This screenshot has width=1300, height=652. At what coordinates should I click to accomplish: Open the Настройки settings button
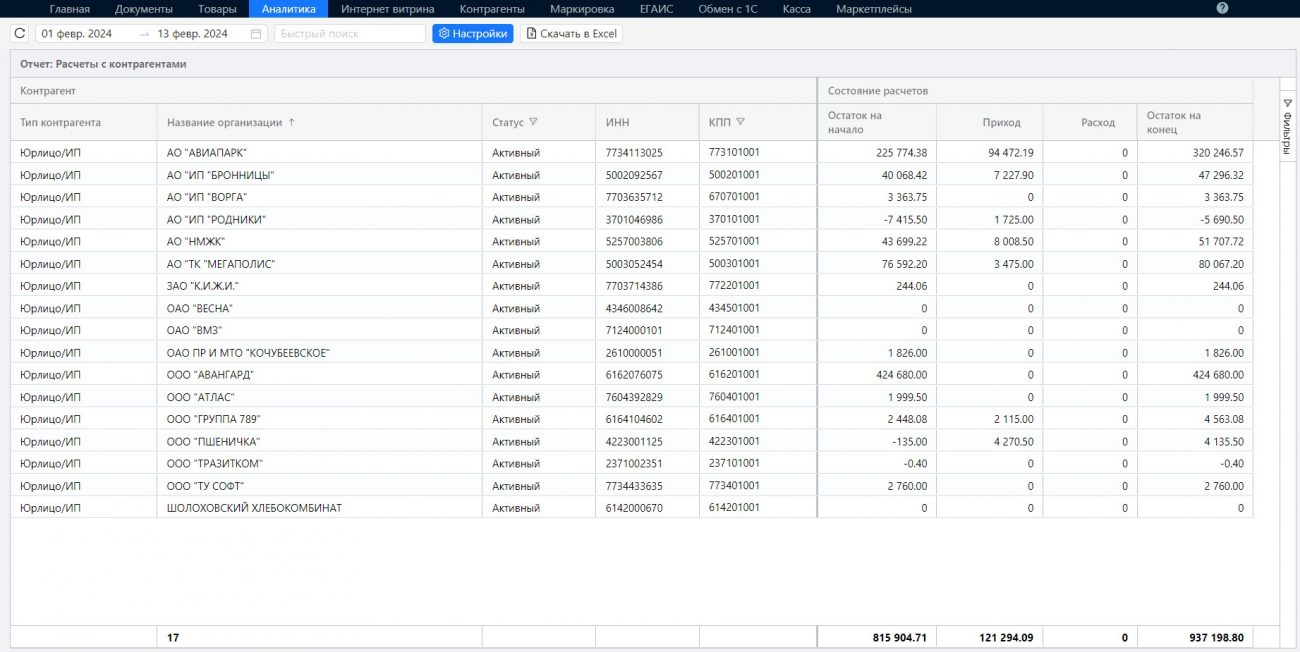473,34
